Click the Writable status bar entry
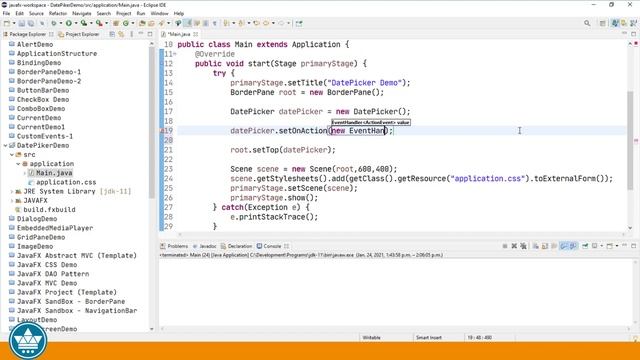640x360 pixels. [x=371, y=338]
